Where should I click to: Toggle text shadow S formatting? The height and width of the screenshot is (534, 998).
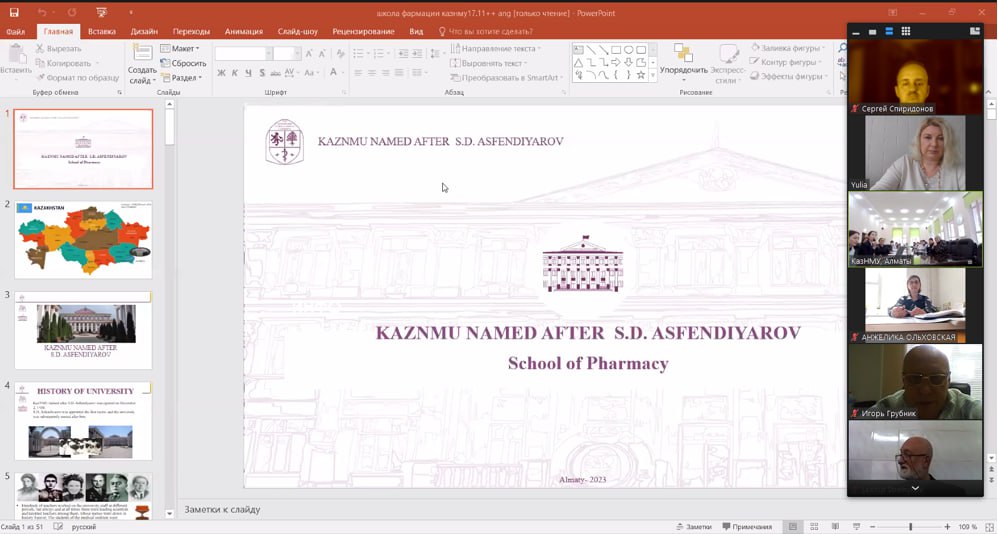click(x=262, y=73)
